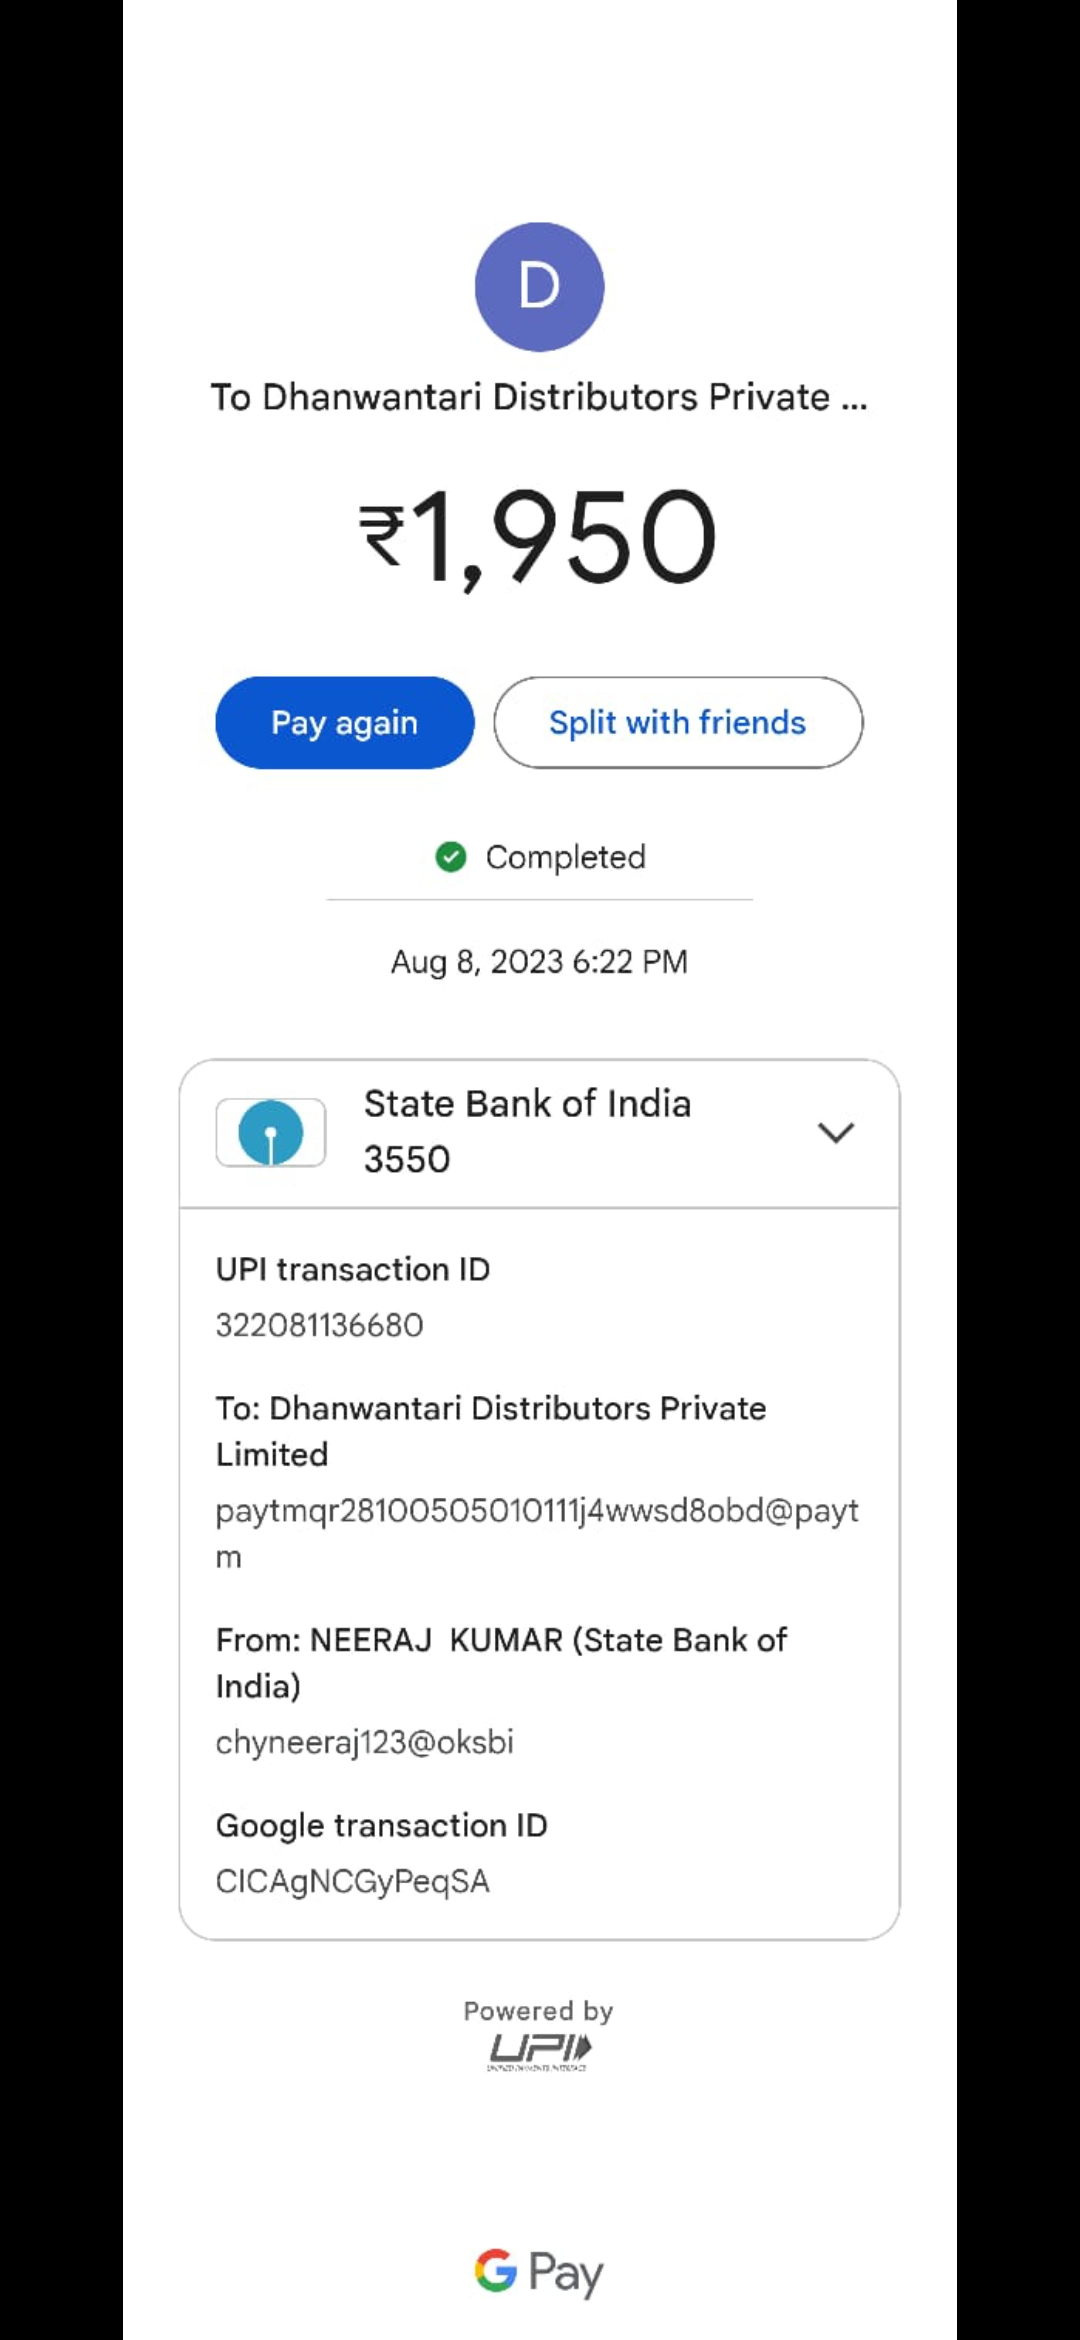Click the paytmqr recipient UPI address
The height and width of the screenshot is (2340, 1080).
point(538,1533)
